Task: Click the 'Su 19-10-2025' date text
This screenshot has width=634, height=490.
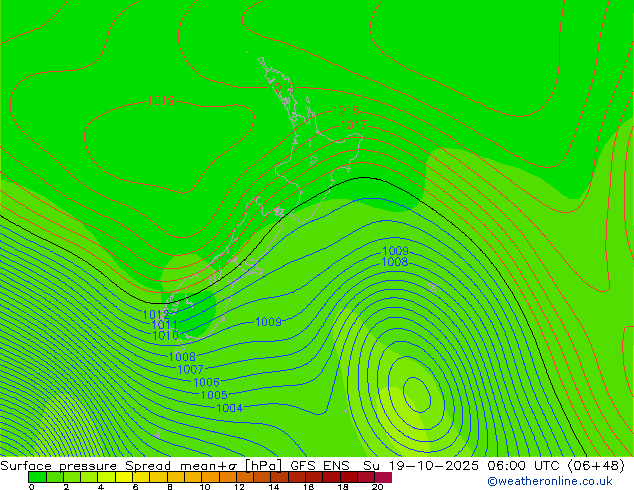Action: (x=421, y=466)
